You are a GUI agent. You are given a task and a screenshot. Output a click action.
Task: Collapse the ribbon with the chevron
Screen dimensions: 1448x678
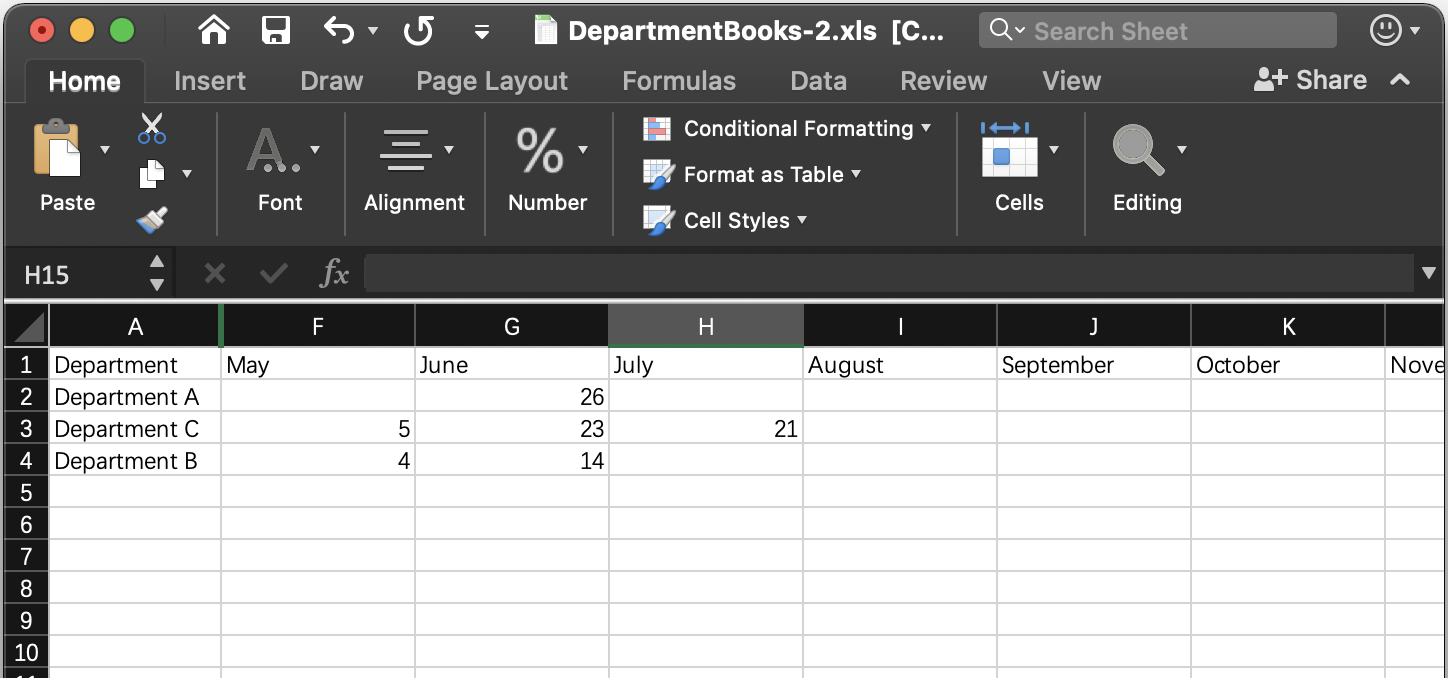pos(1400,80)
